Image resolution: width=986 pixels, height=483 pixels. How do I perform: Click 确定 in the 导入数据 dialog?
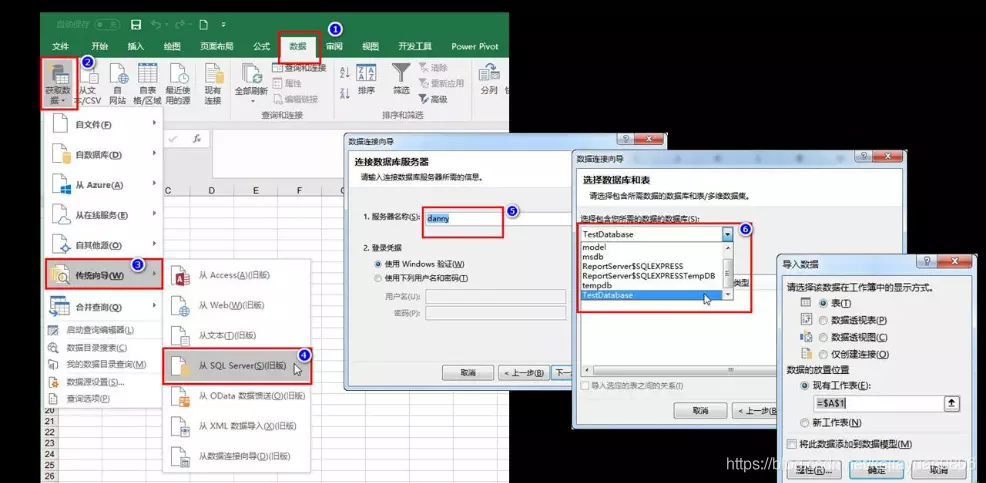point(877,470)
